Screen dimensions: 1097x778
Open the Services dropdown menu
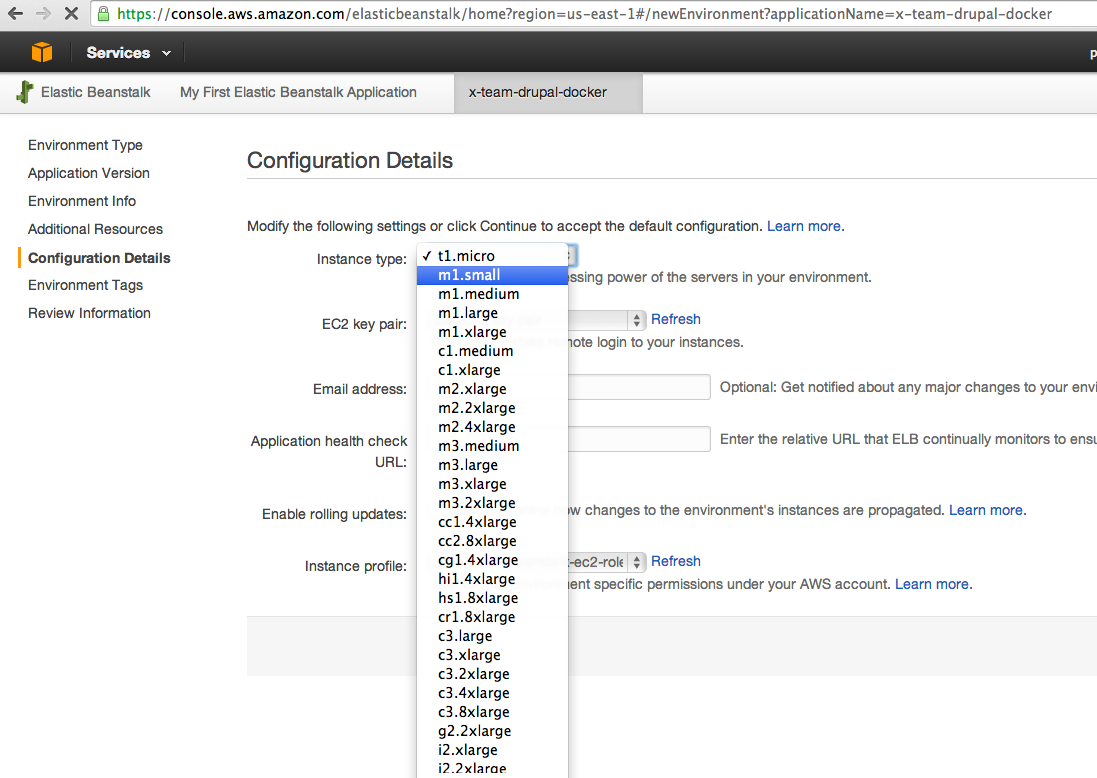(x=128, y=52)
